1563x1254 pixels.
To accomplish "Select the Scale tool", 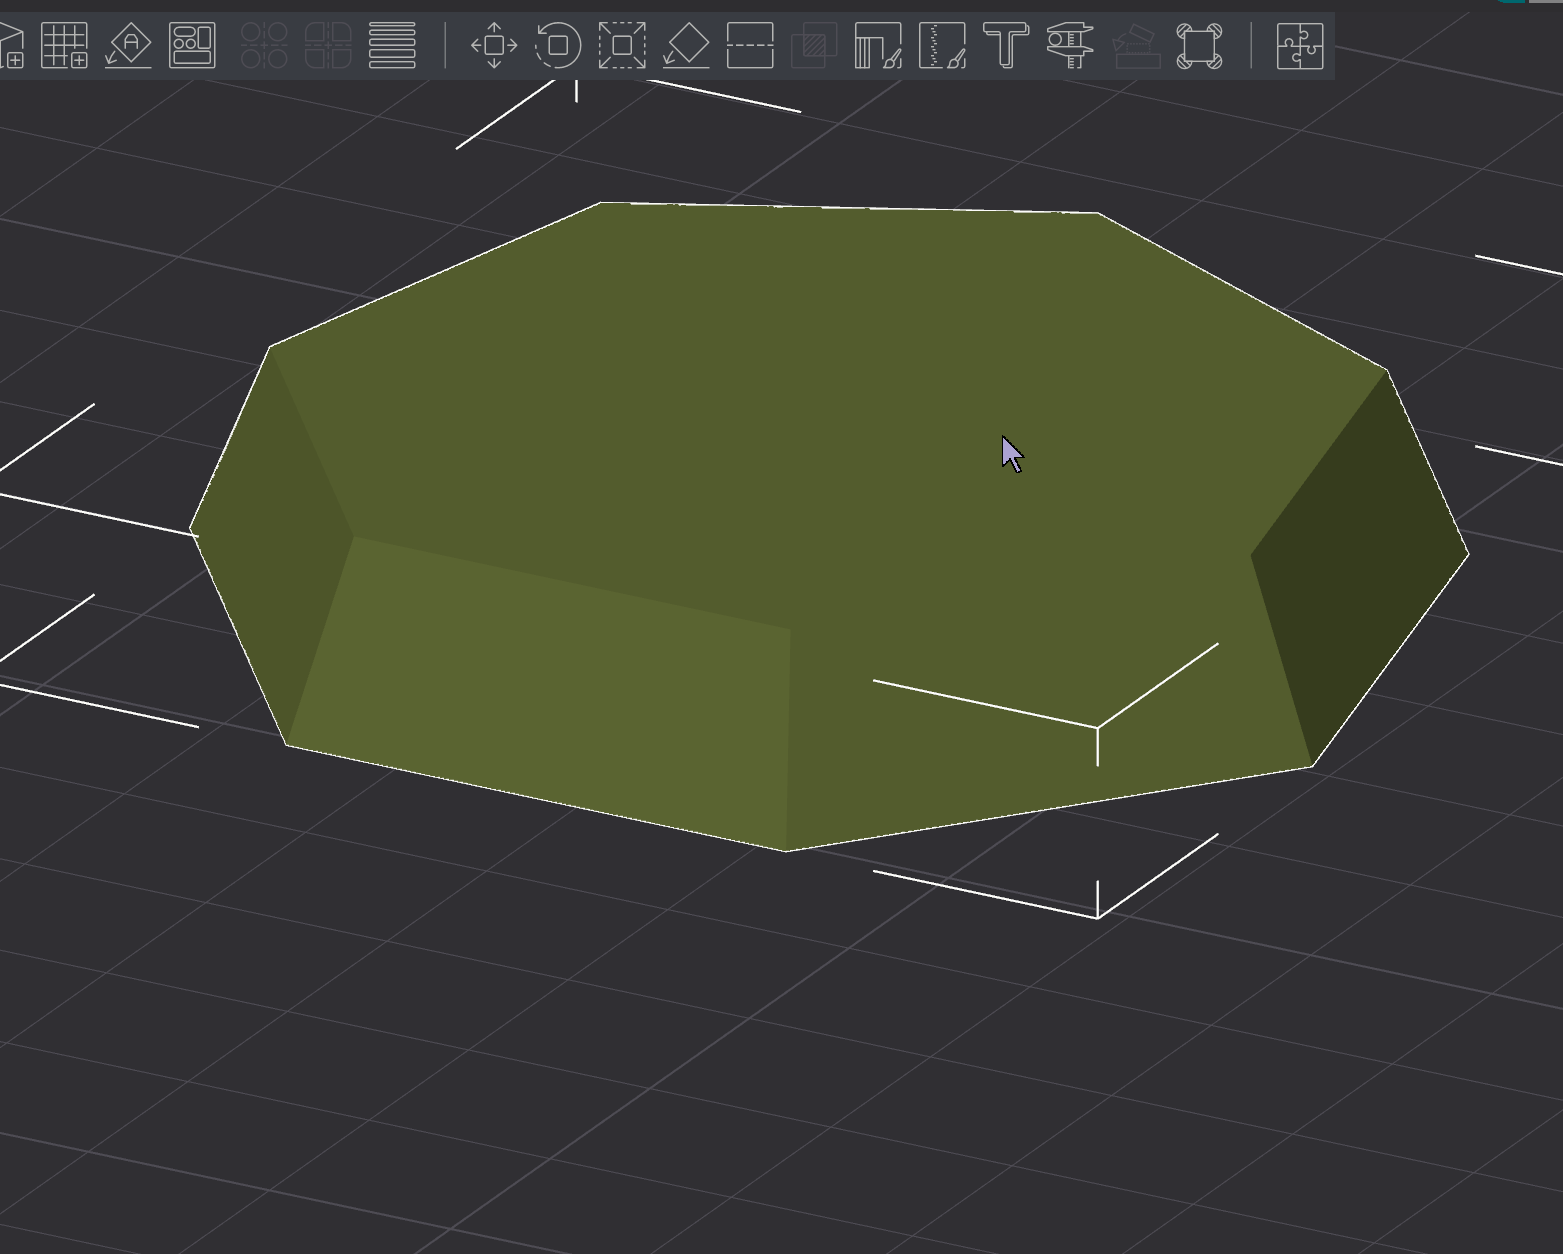I will [622, 46].
